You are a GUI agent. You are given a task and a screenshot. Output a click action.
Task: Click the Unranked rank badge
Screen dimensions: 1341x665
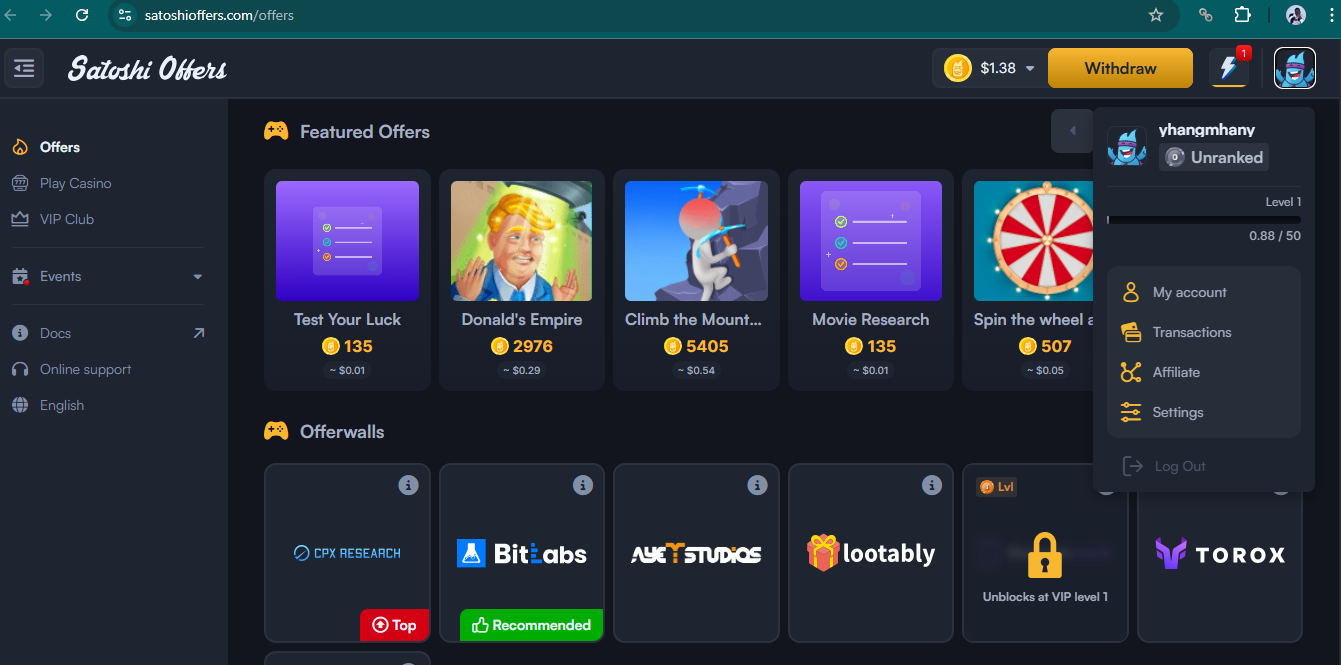click(x=1214, y=157)
